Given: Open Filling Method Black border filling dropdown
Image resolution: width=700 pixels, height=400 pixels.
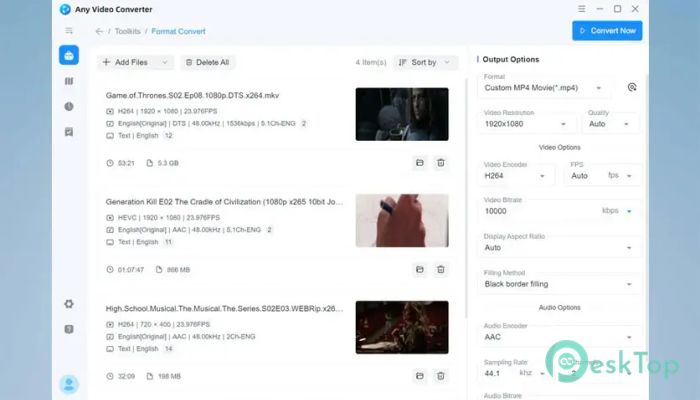Looking at the screenshot, I should click(559, 284).
